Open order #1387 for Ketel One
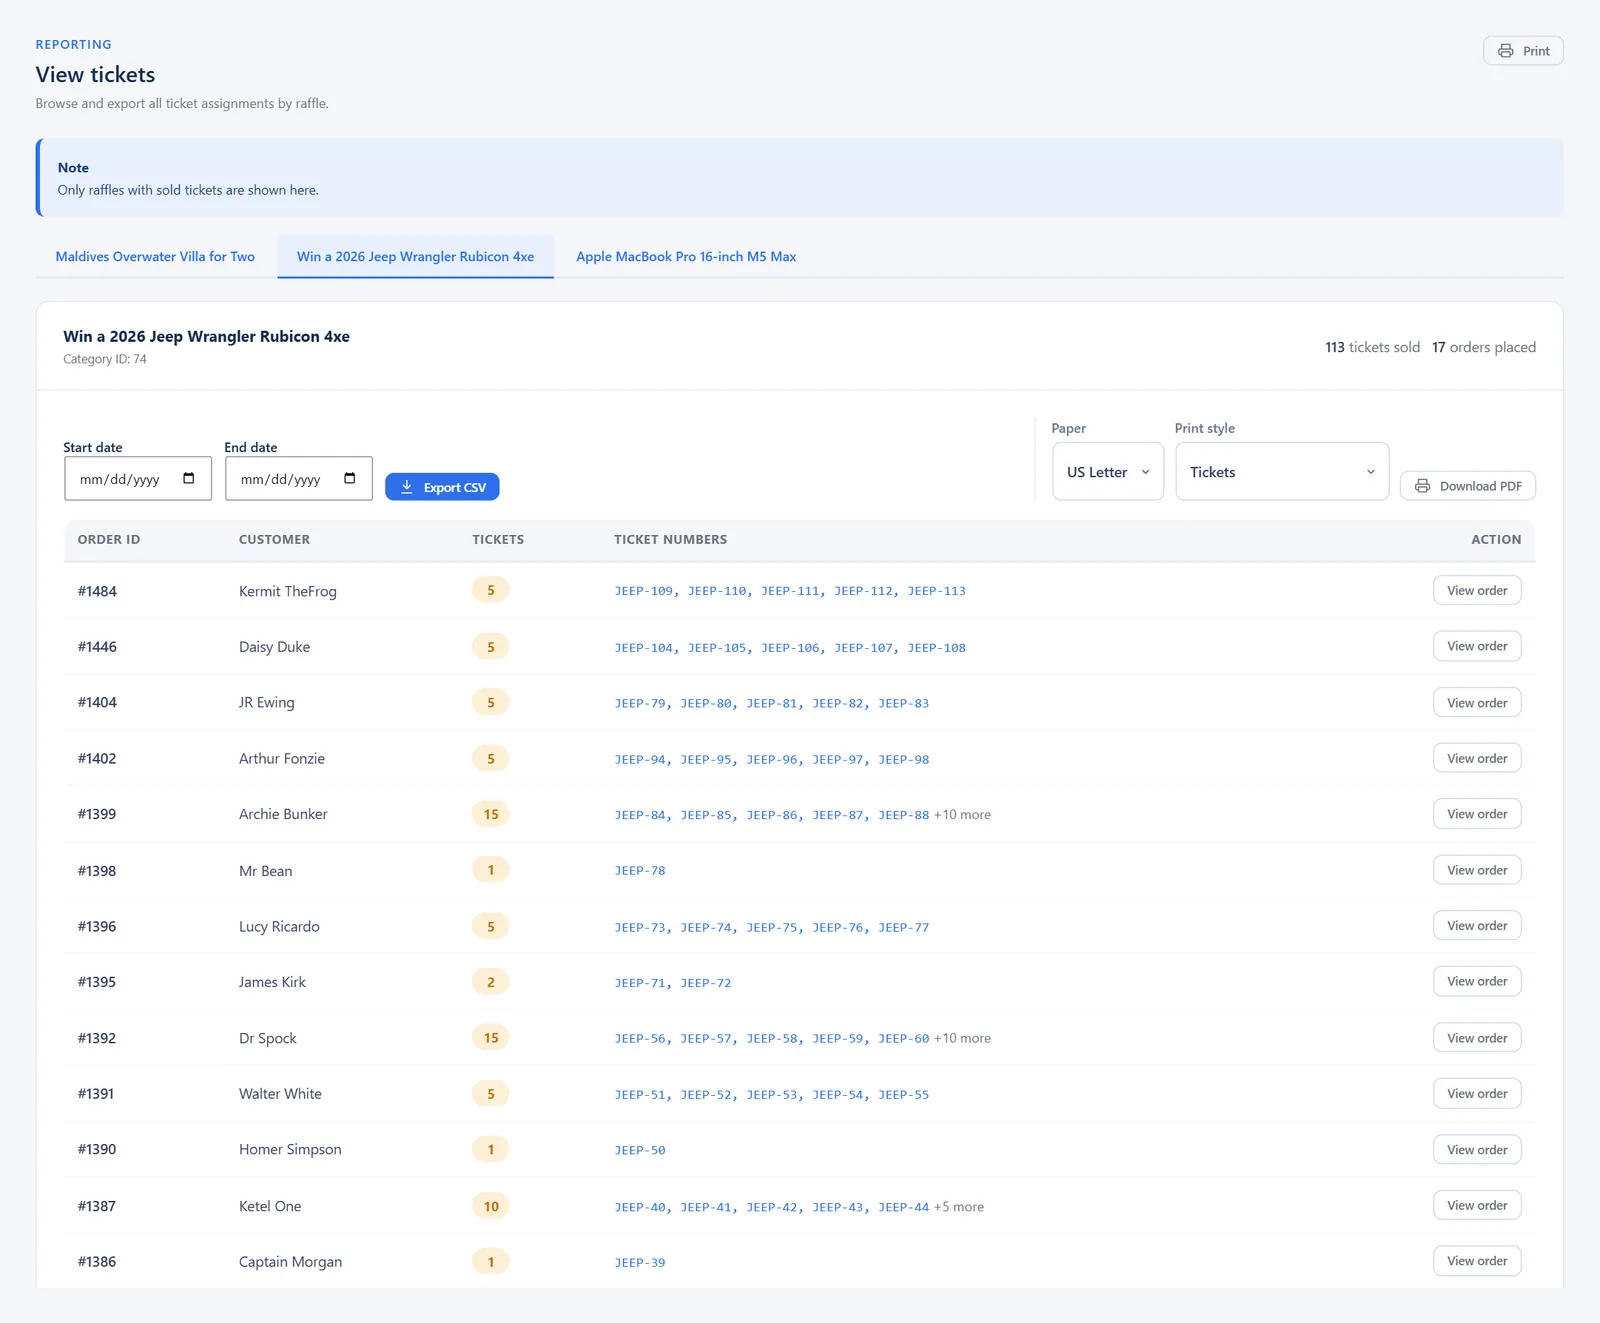 (x=1477, y=1205)
